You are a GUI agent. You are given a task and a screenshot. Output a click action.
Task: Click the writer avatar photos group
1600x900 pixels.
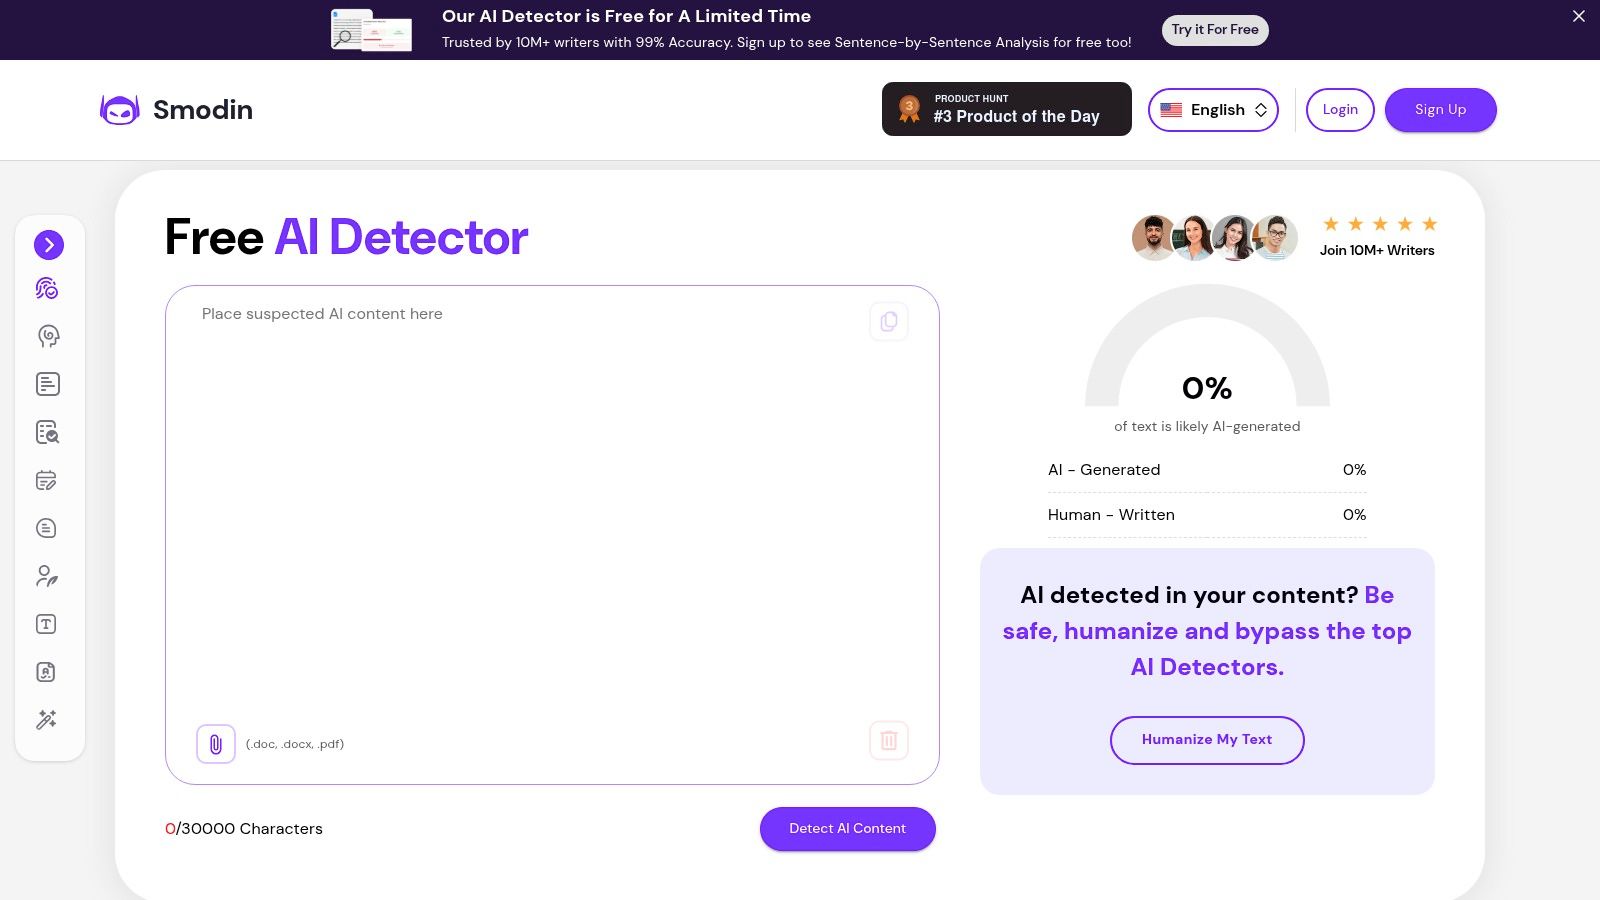click(1215, 238)
